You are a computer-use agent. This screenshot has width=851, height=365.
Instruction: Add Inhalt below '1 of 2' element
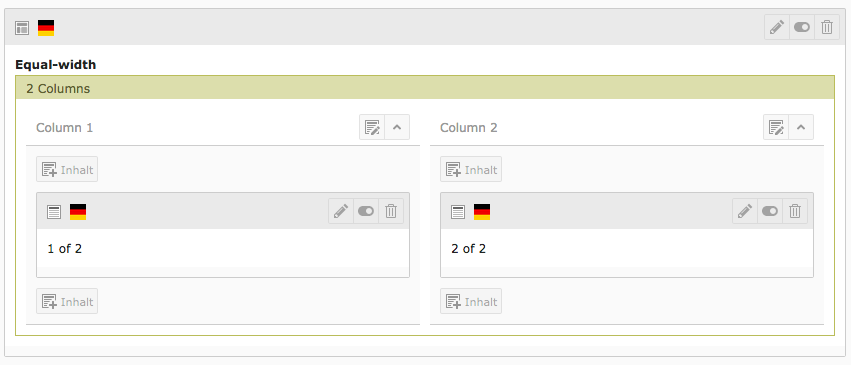coord(67,301)
